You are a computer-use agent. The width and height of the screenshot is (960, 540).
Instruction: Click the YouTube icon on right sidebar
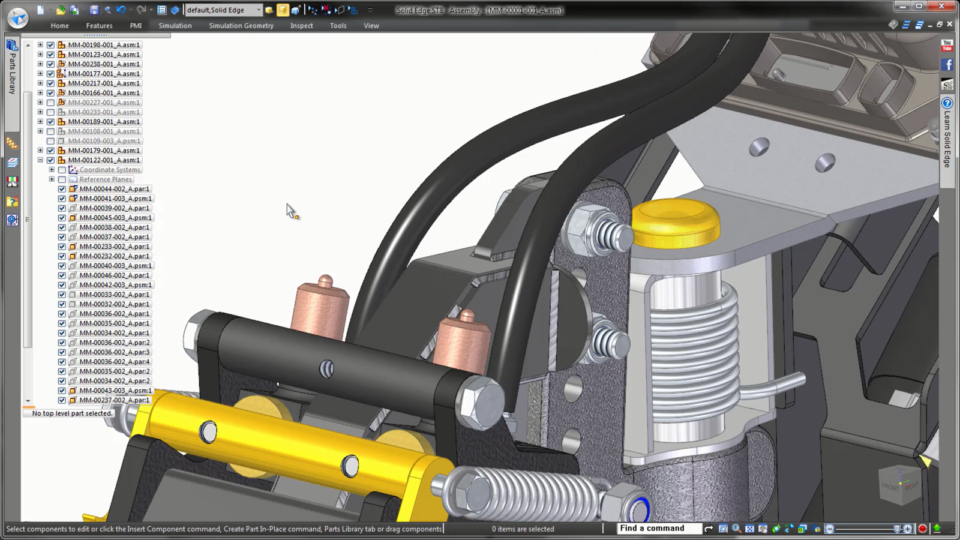[947, 45]
